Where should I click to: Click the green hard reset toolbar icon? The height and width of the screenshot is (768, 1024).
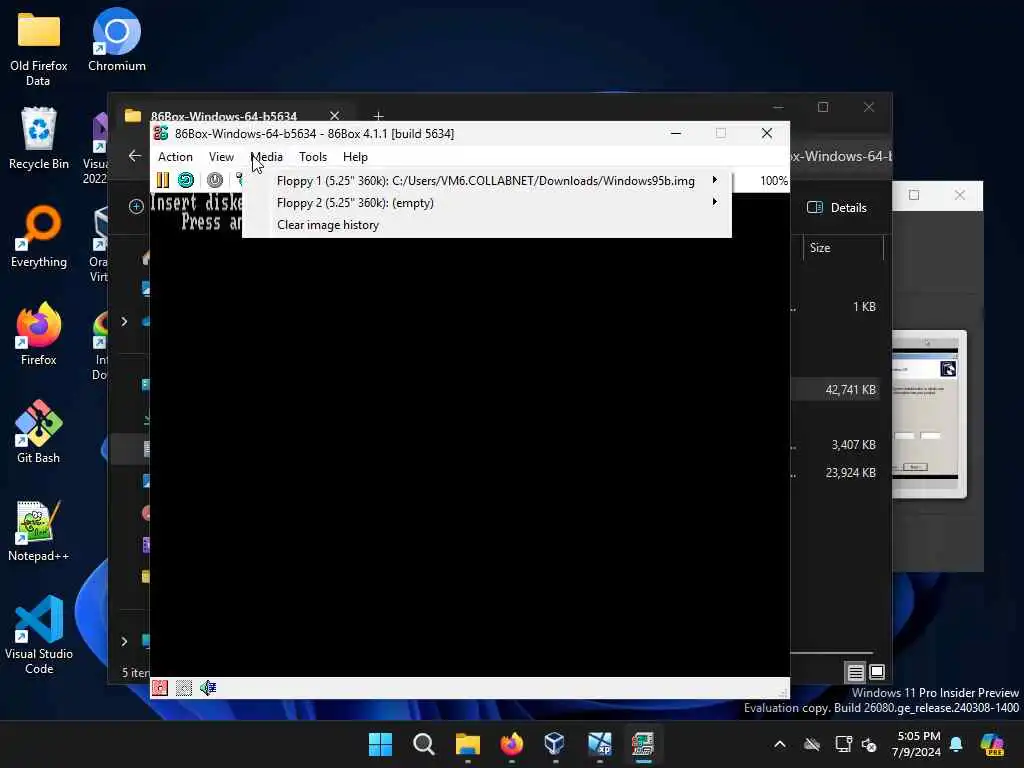[186, 180]
